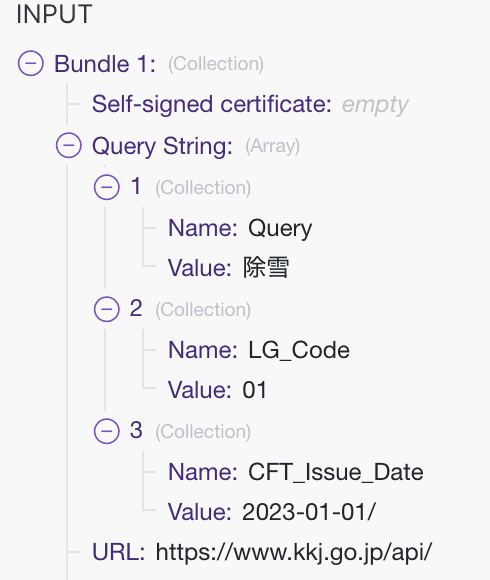This screenshot has height=580, width=490.
Task: Select the CFT_Issue_Date name entry
Action: (296, 472)
